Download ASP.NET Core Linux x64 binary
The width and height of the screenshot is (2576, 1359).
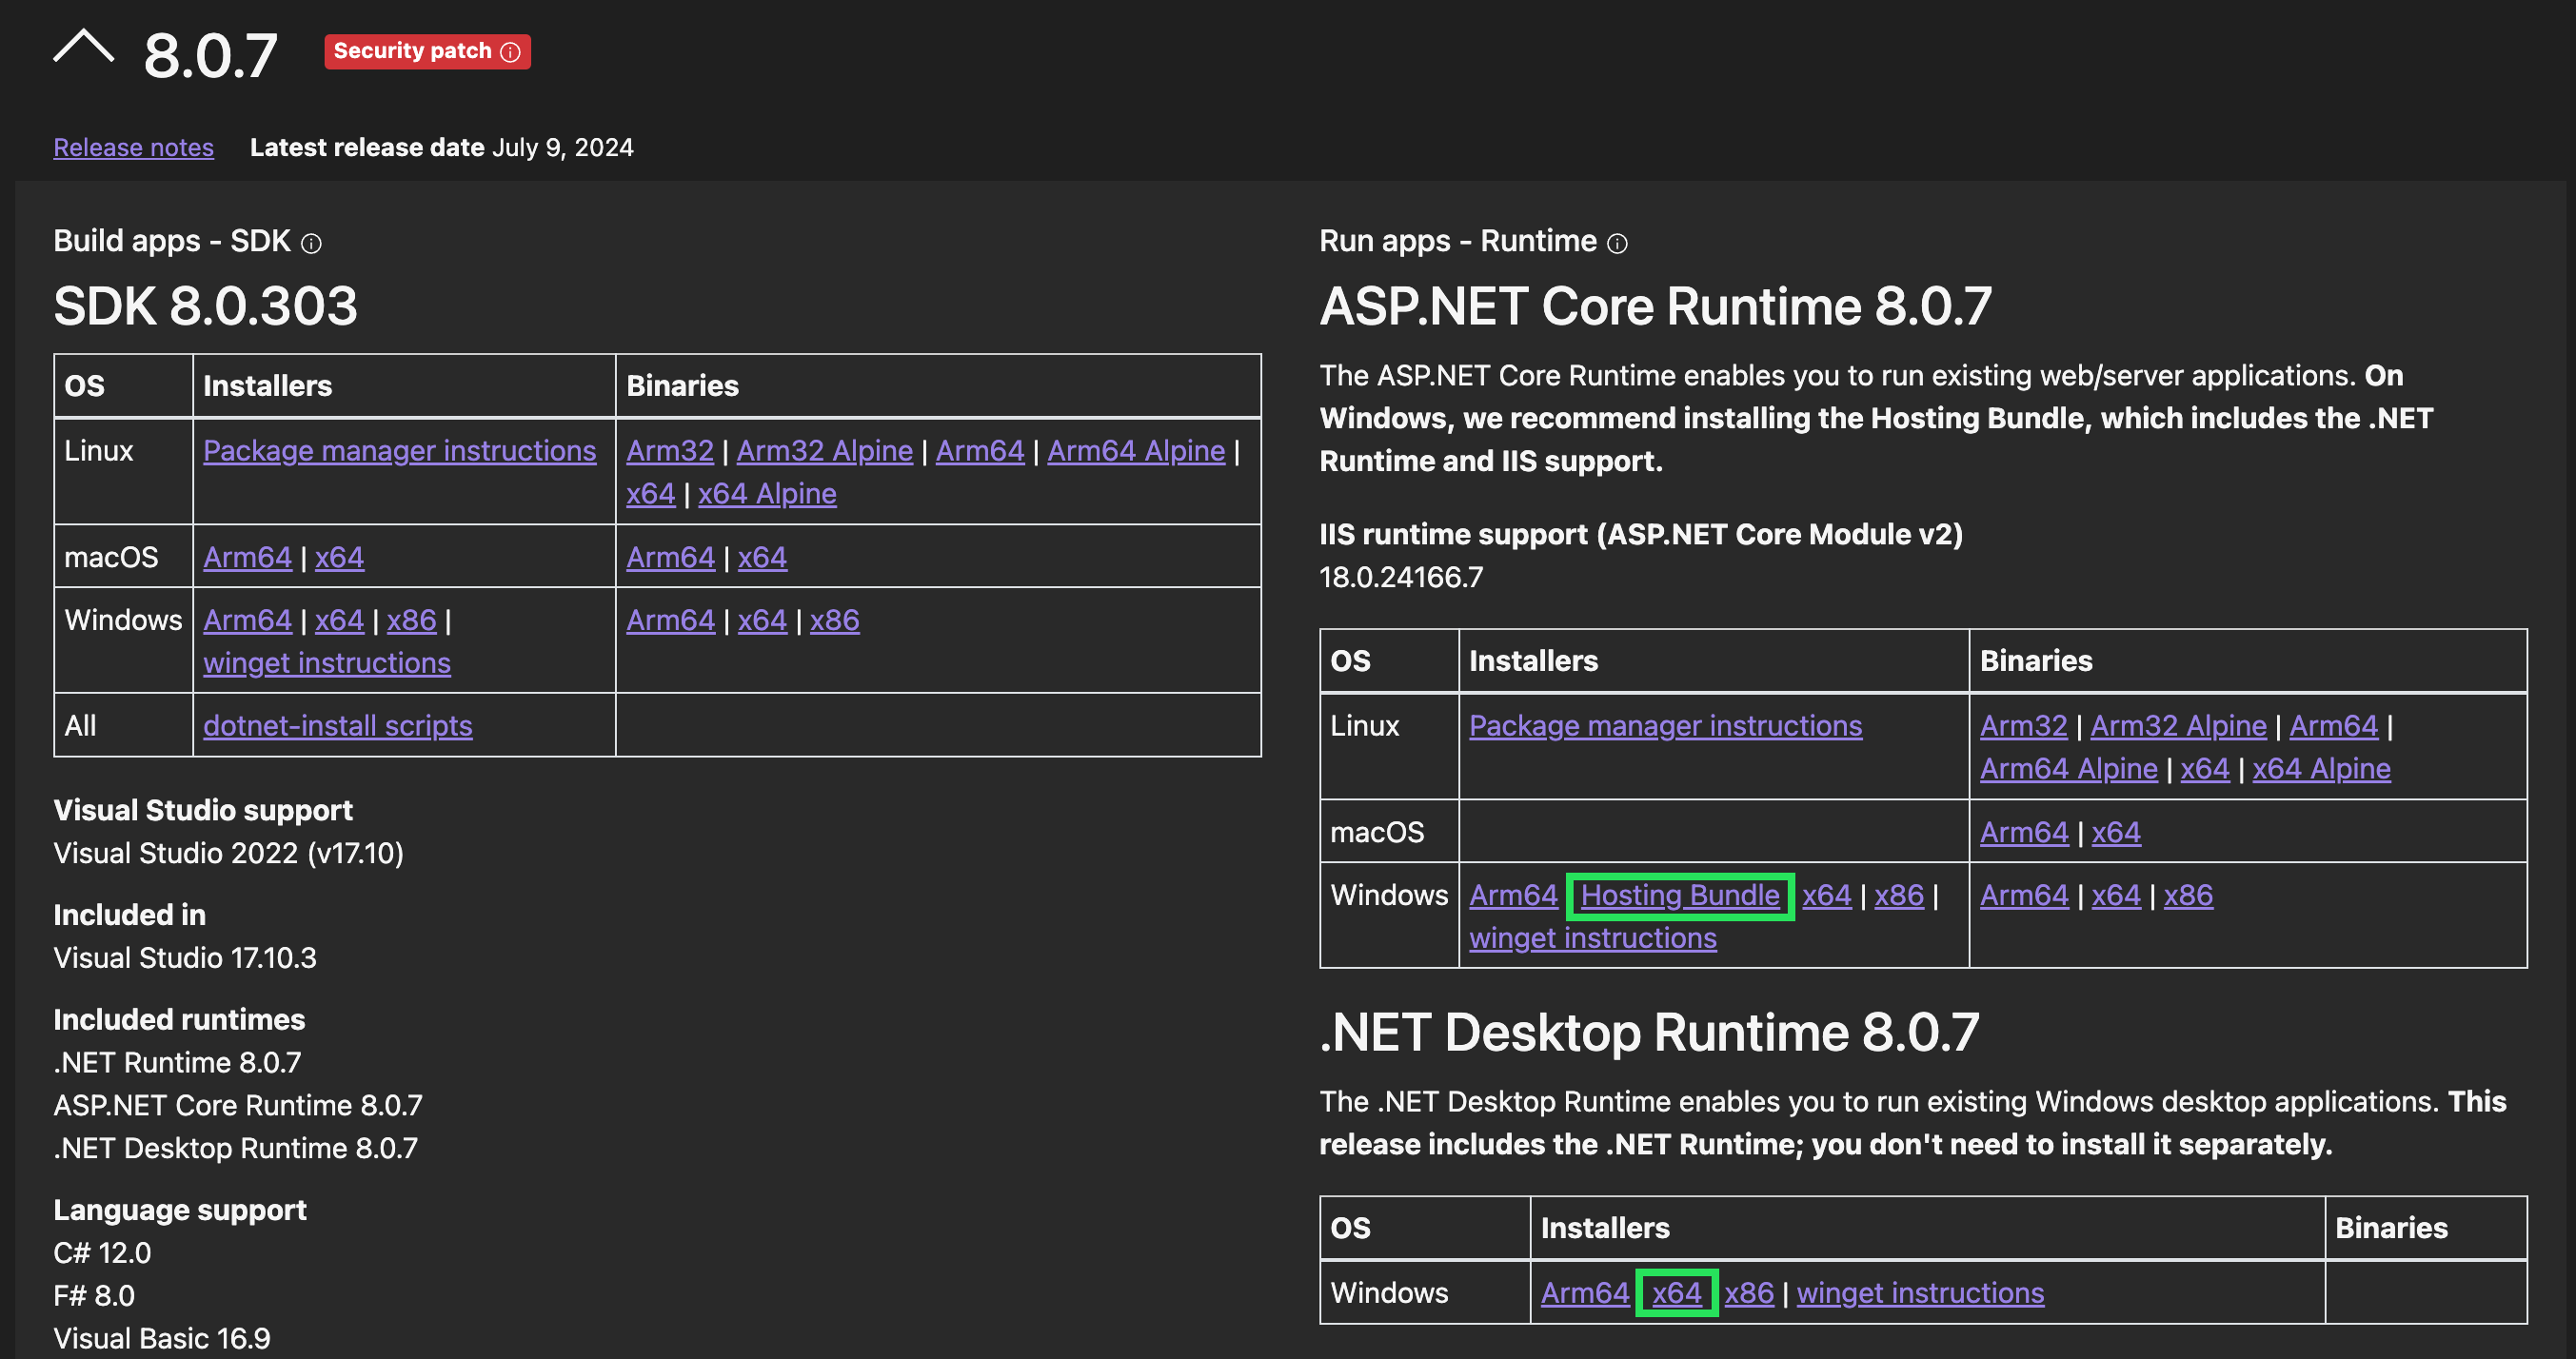[2205, 769]
